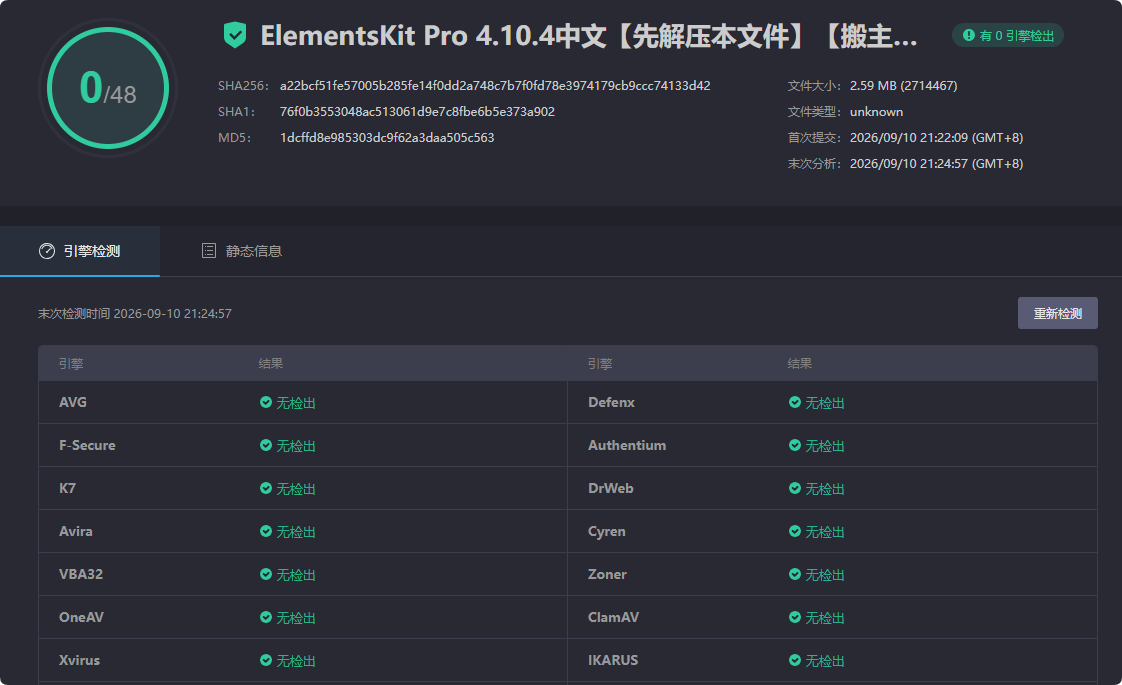
Task: Click last analysis time 21:24:57 in header
Action: click(937, 163)
